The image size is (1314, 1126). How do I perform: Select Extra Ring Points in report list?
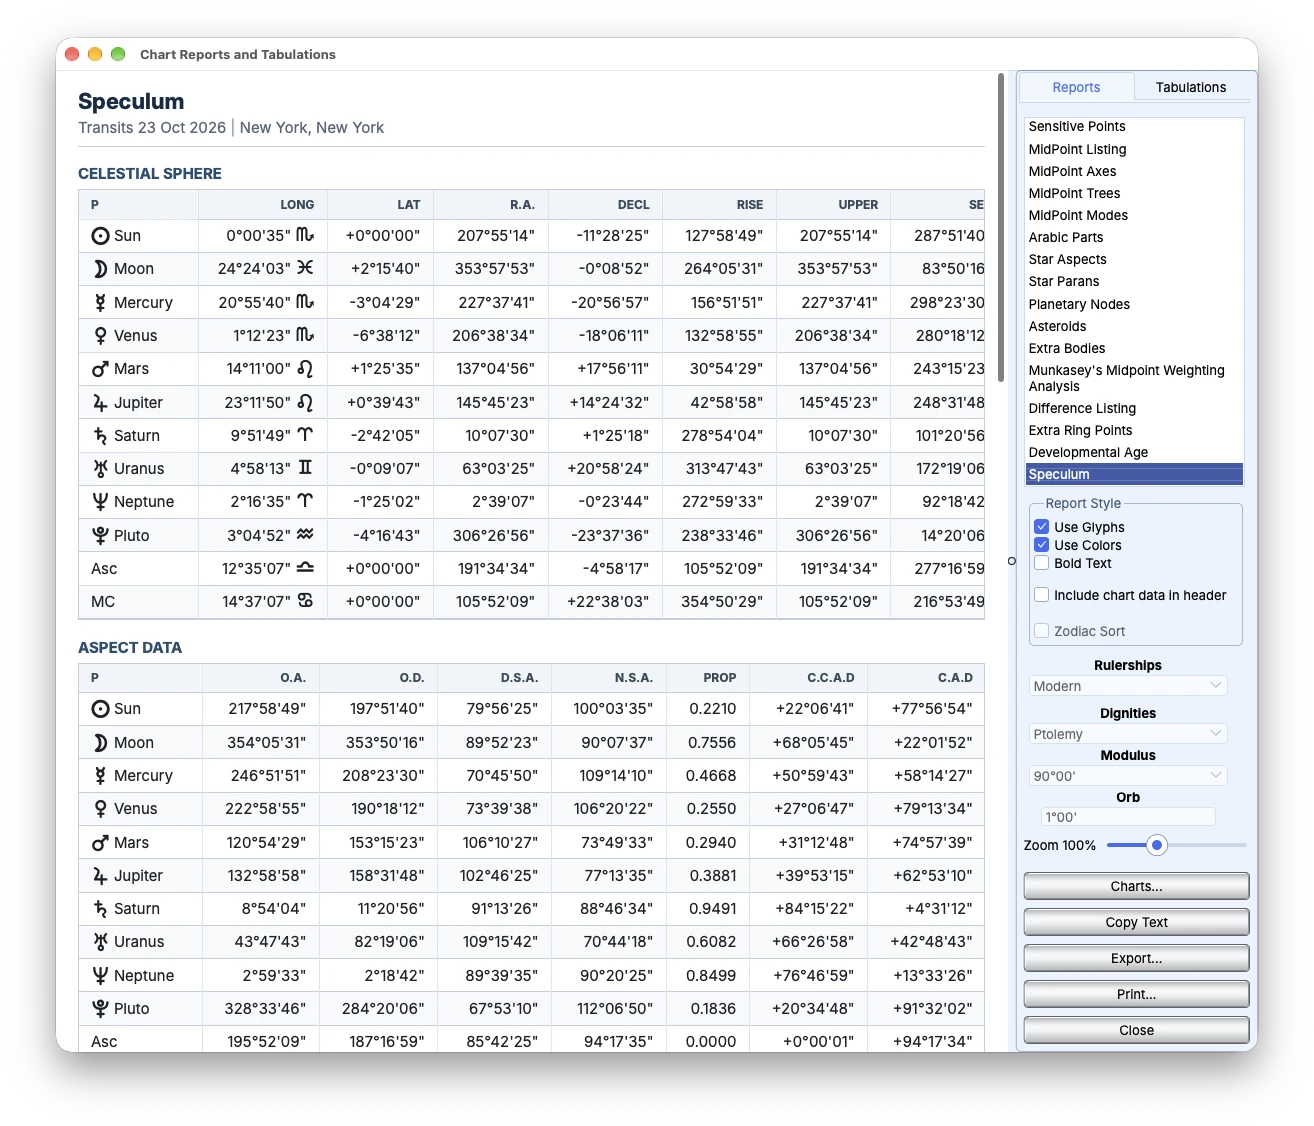(1135, 430)
